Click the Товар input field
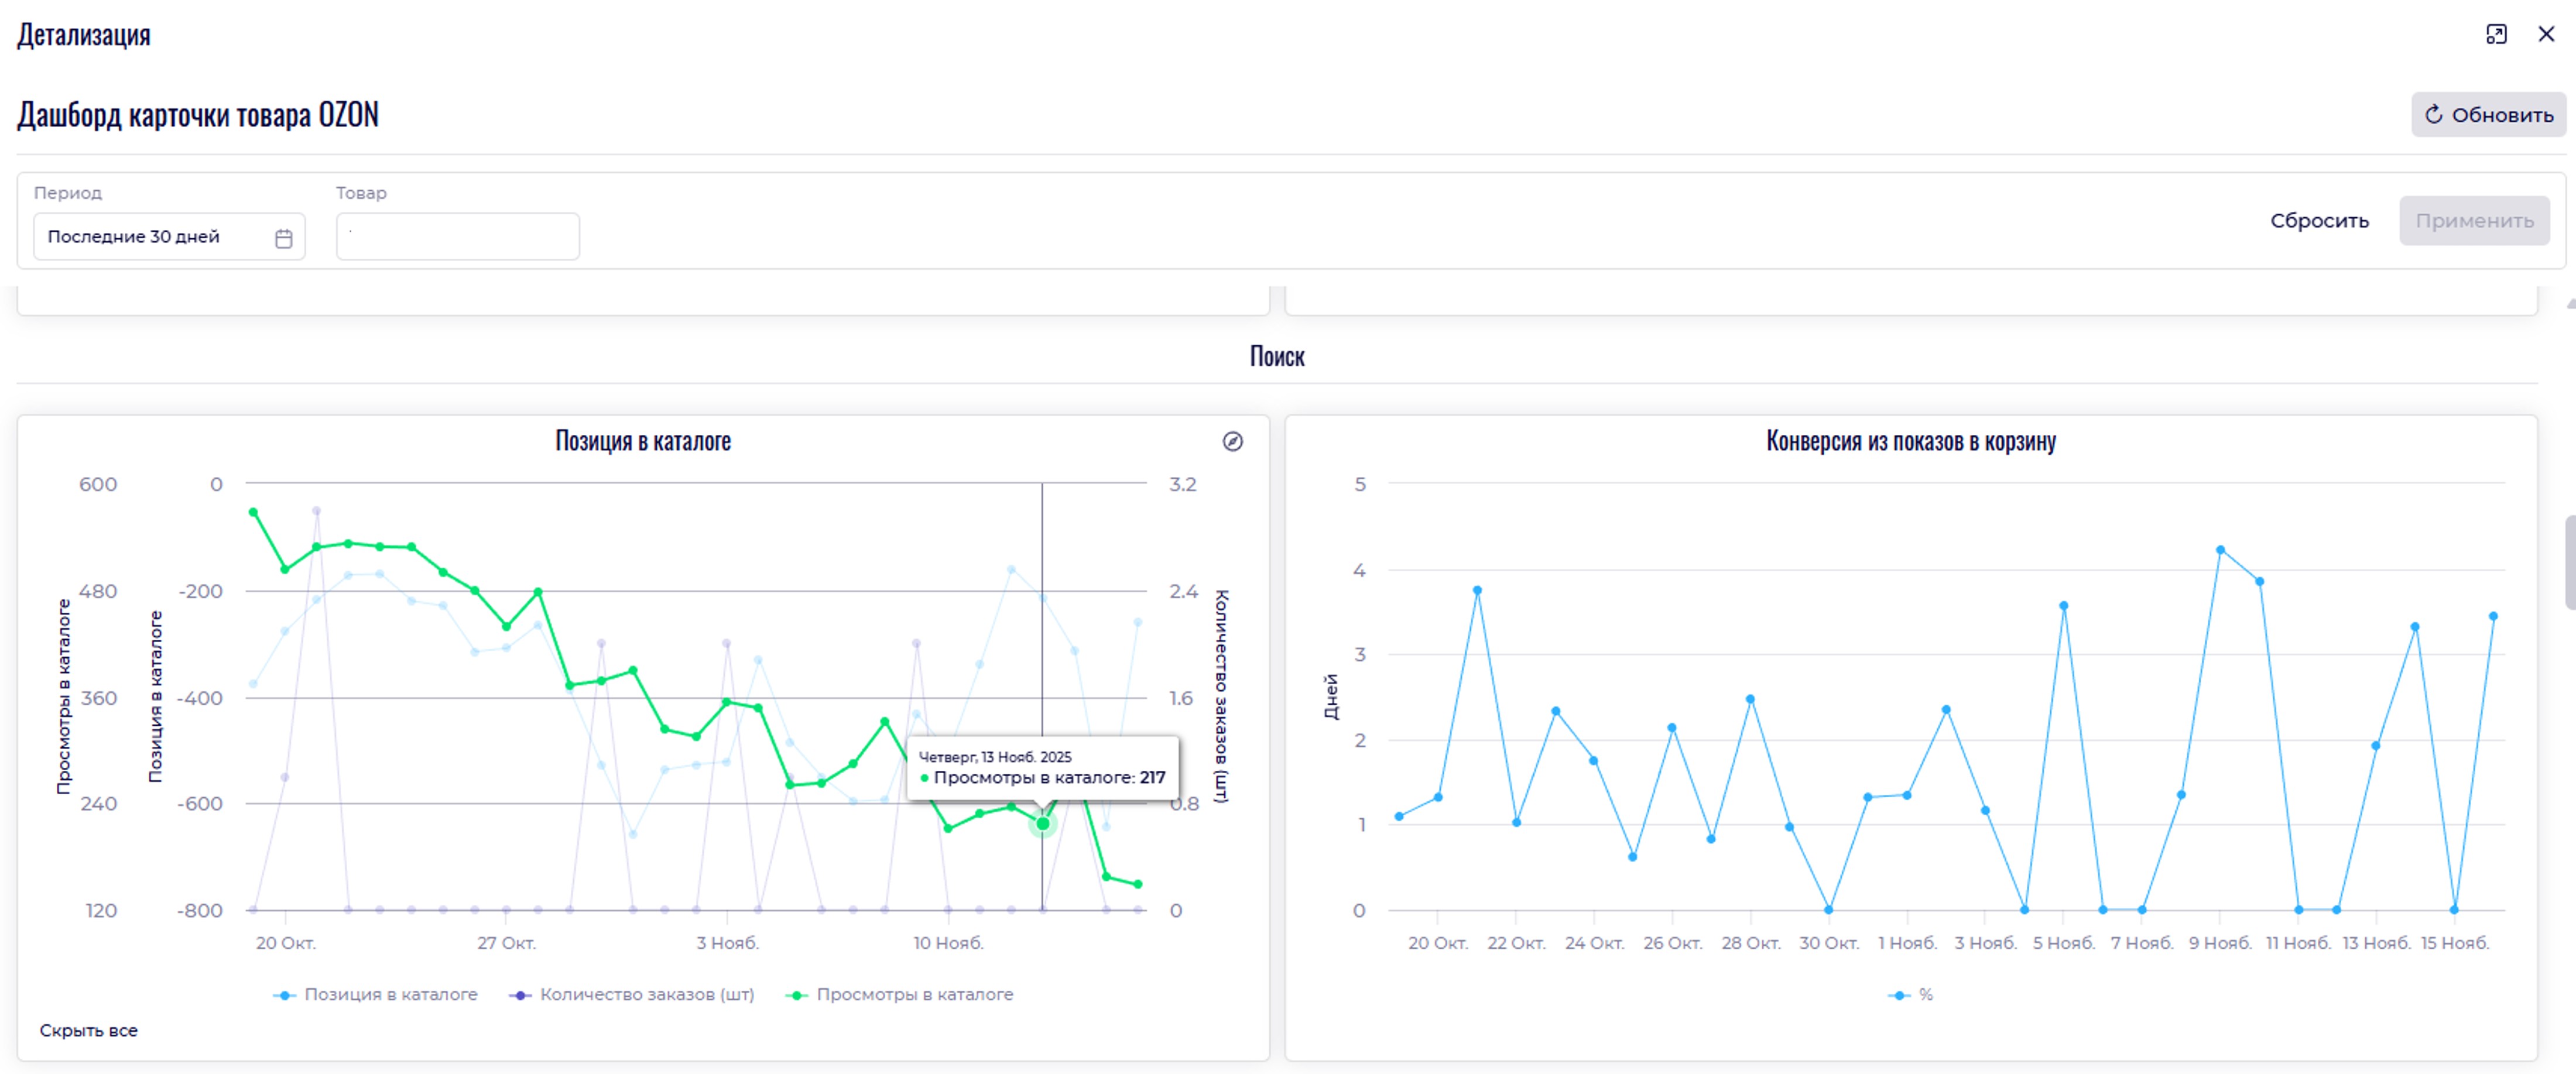 (457, 237)
